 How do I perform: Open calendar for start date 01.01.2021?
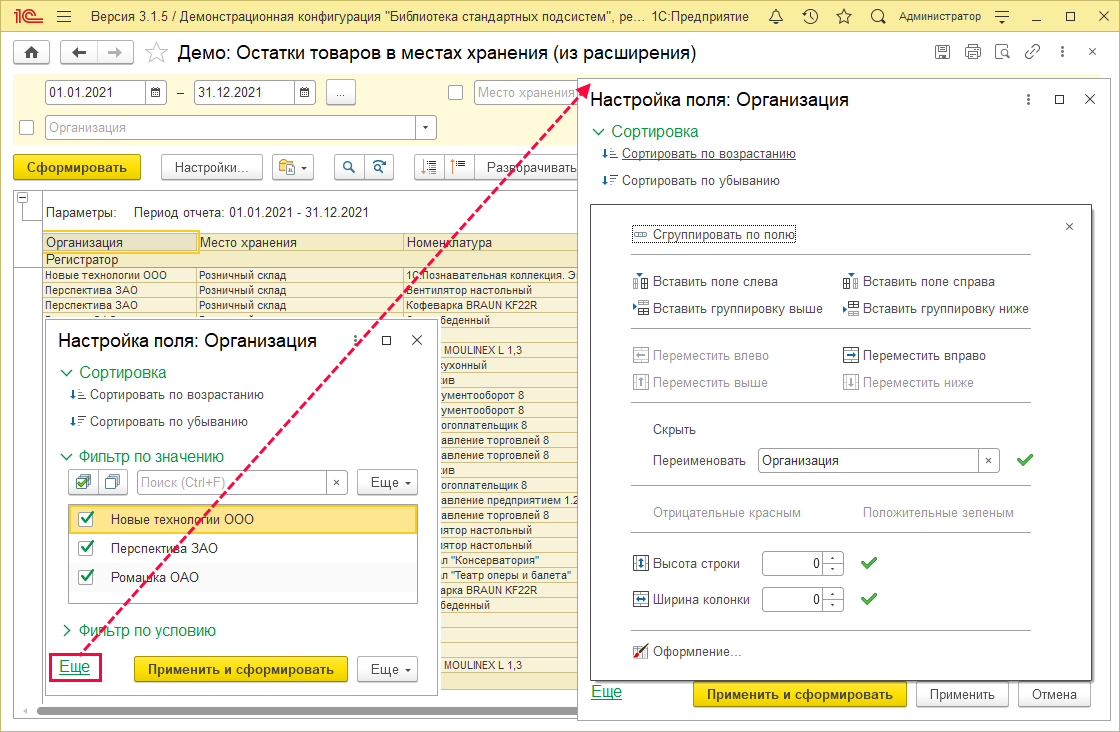click(x=156, y=93)
